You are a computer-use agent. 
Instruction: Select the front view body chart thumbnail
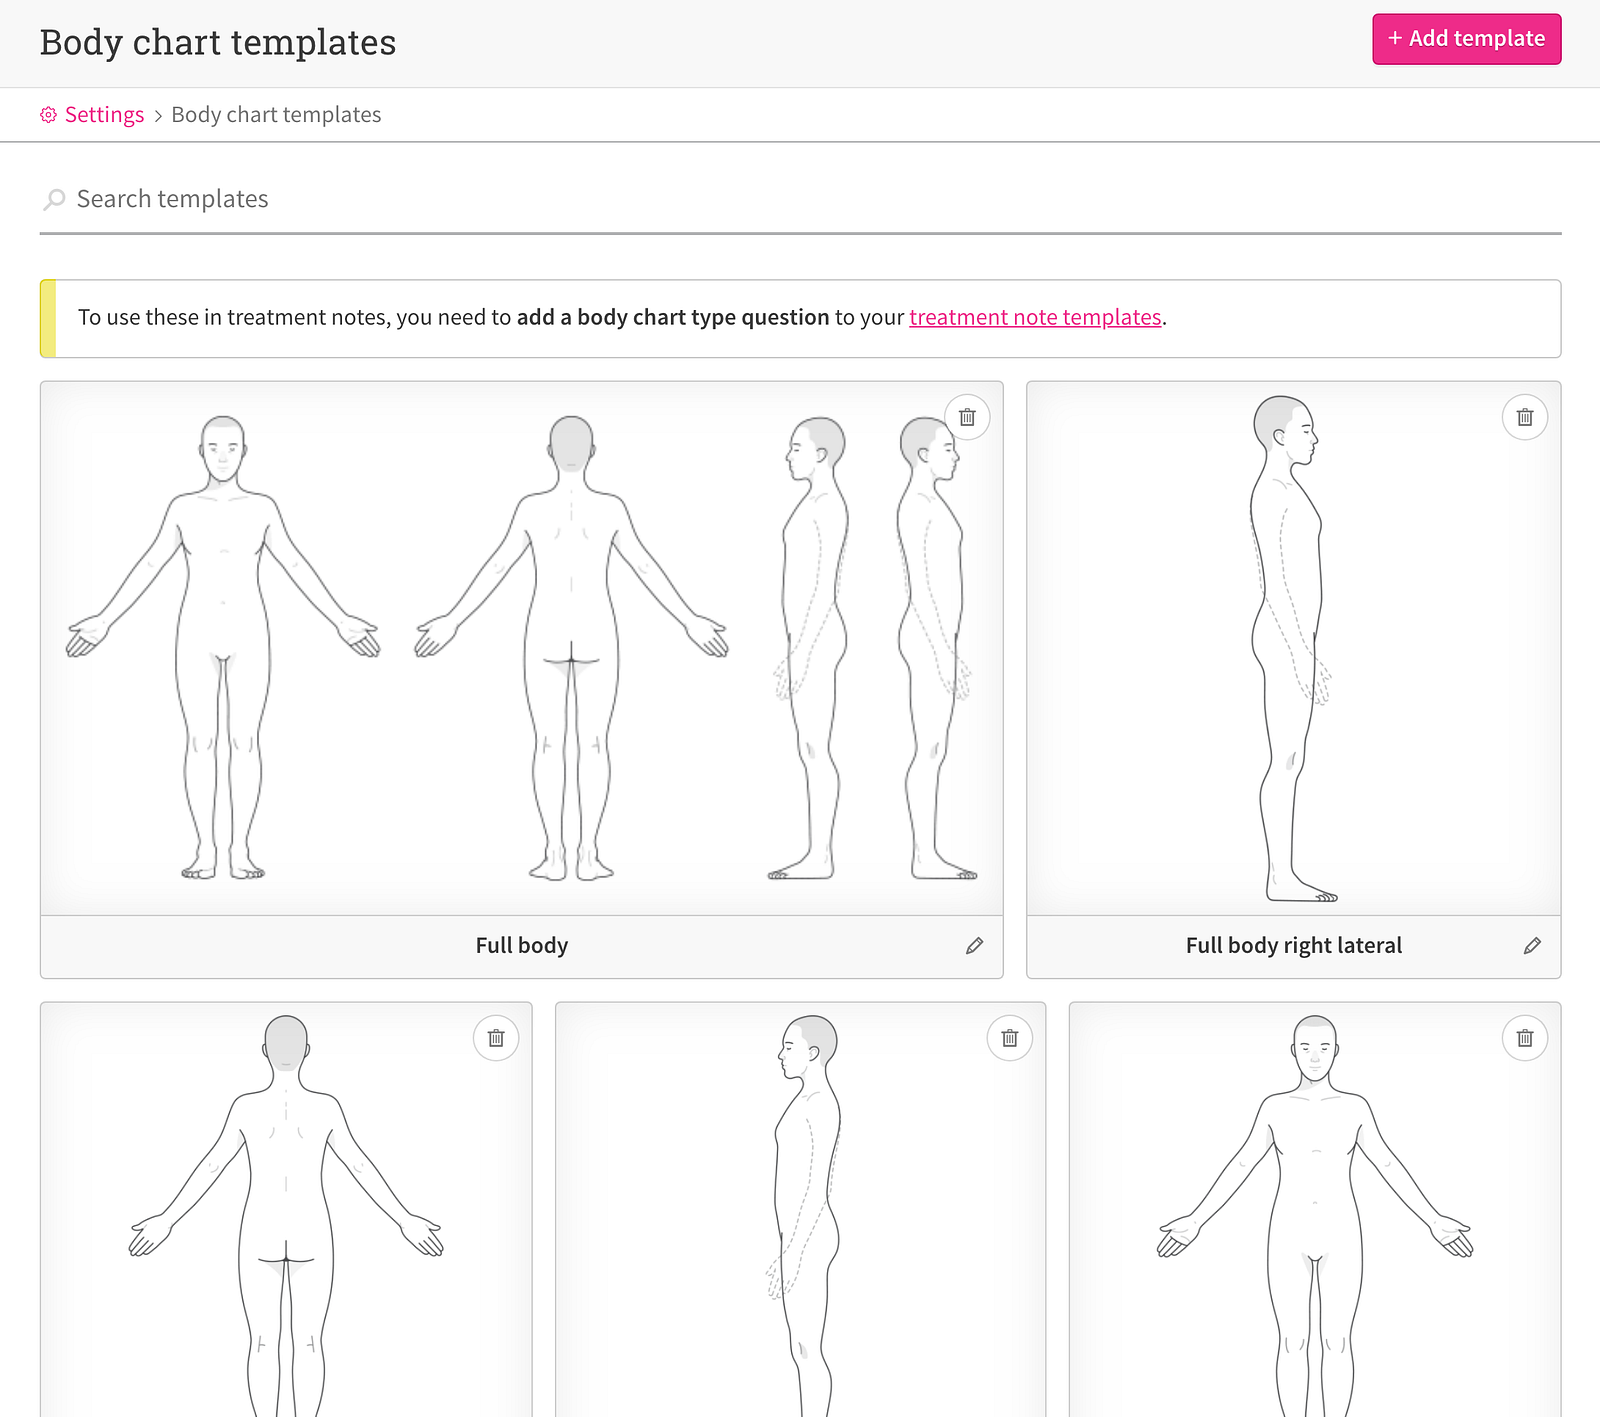[1314, 1210]
